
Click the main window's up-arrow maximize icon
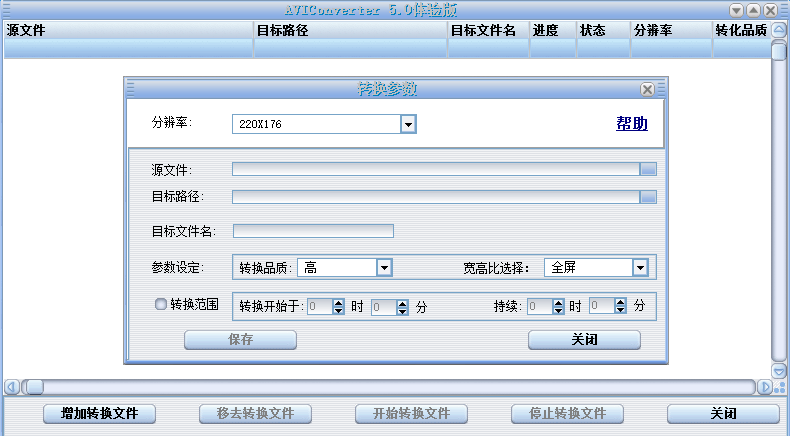coord(754,10)
